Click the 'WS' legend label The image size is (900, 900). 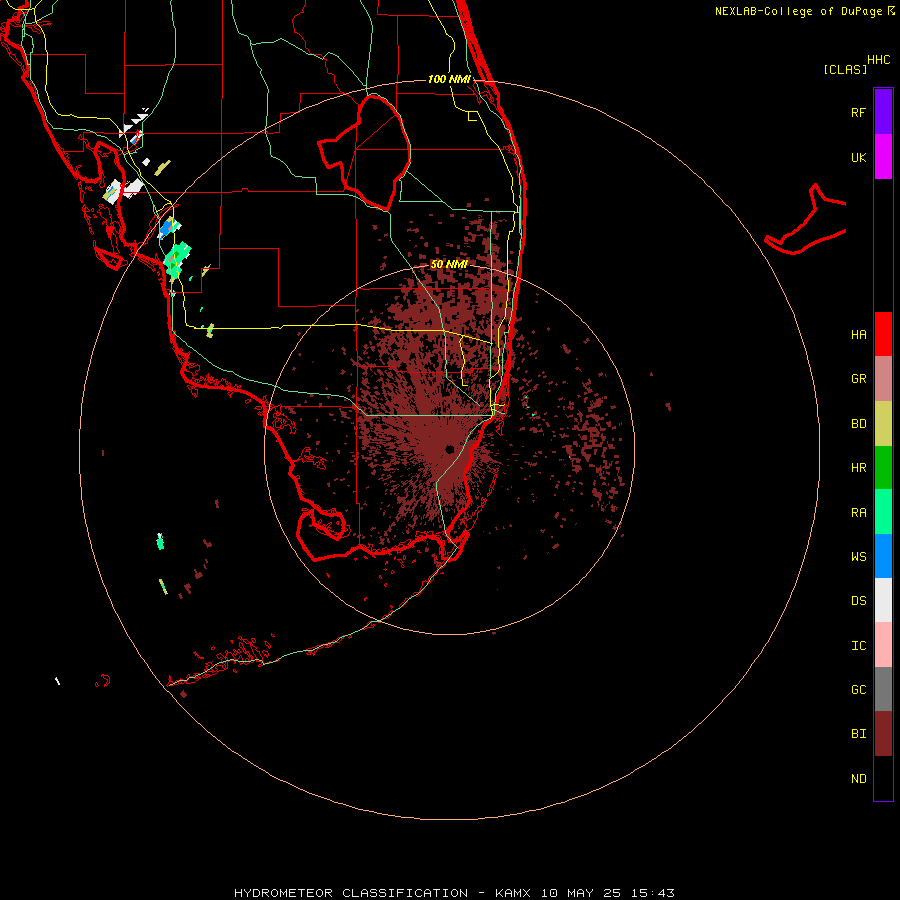pos(858,556)
